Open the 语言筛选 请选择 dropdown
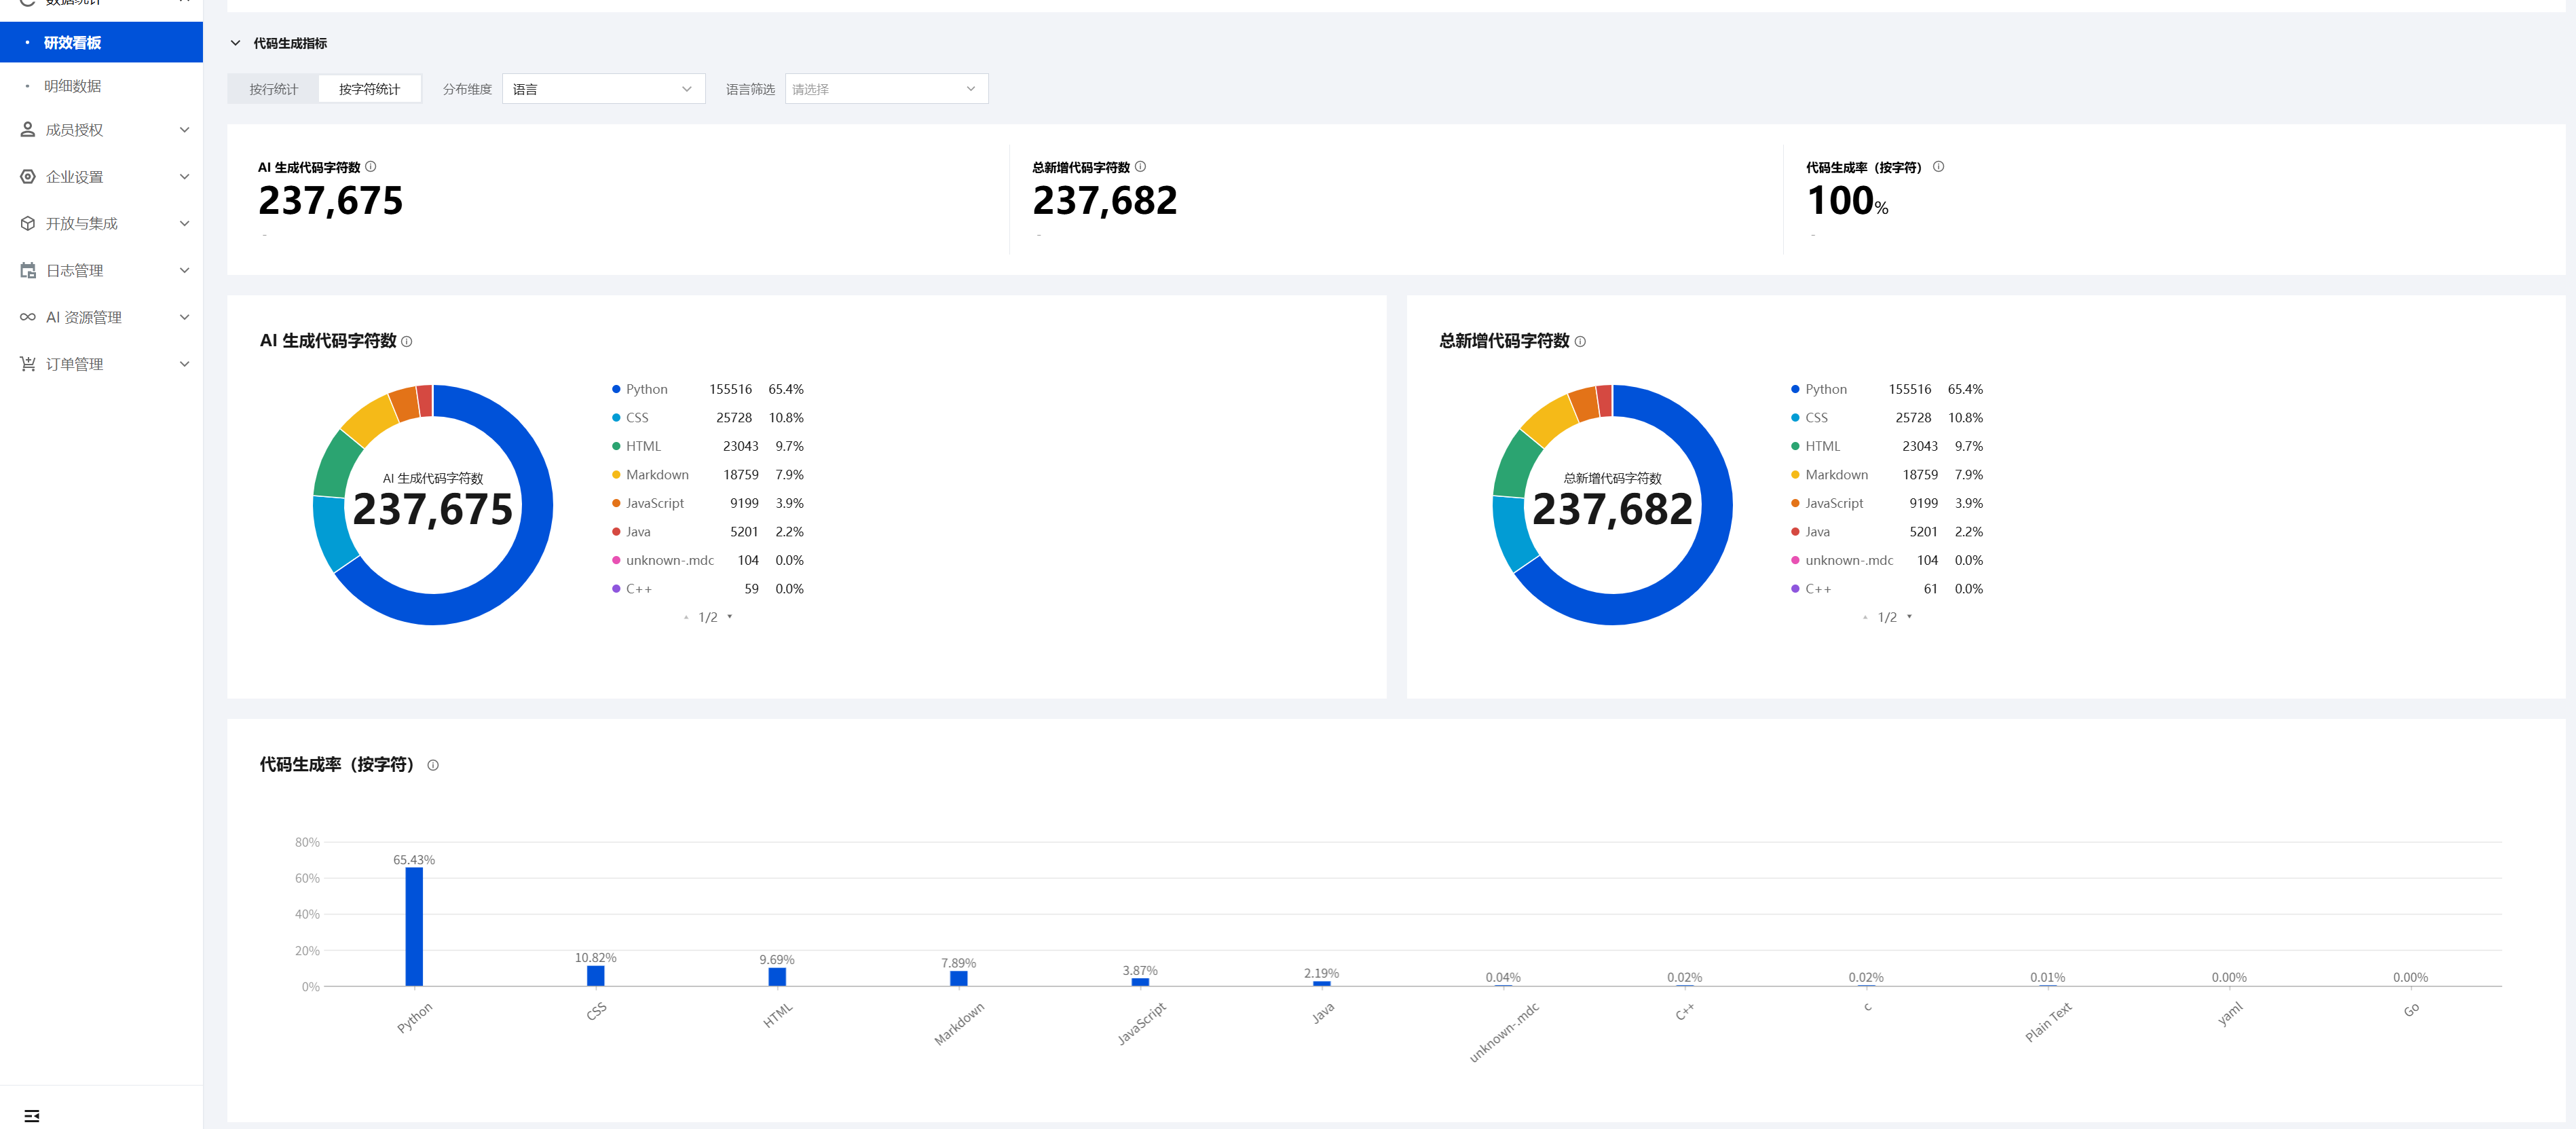Screen dimensions: 2576x1129 (x=886, y=90)
